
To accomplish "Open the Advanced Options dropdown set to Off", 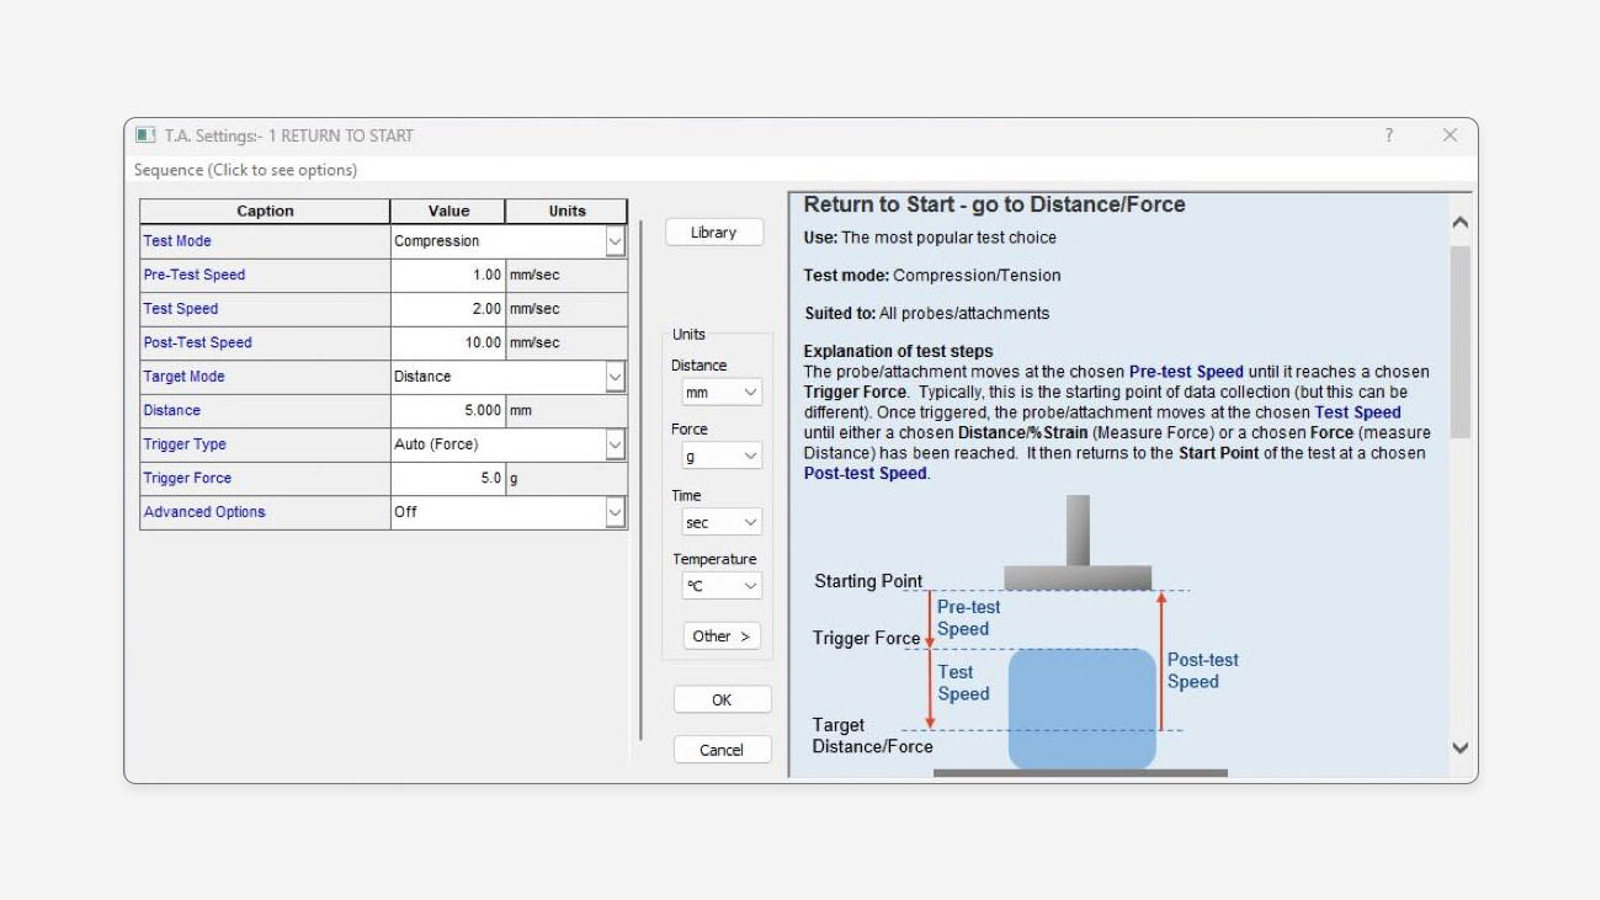I will click(617, 512).
